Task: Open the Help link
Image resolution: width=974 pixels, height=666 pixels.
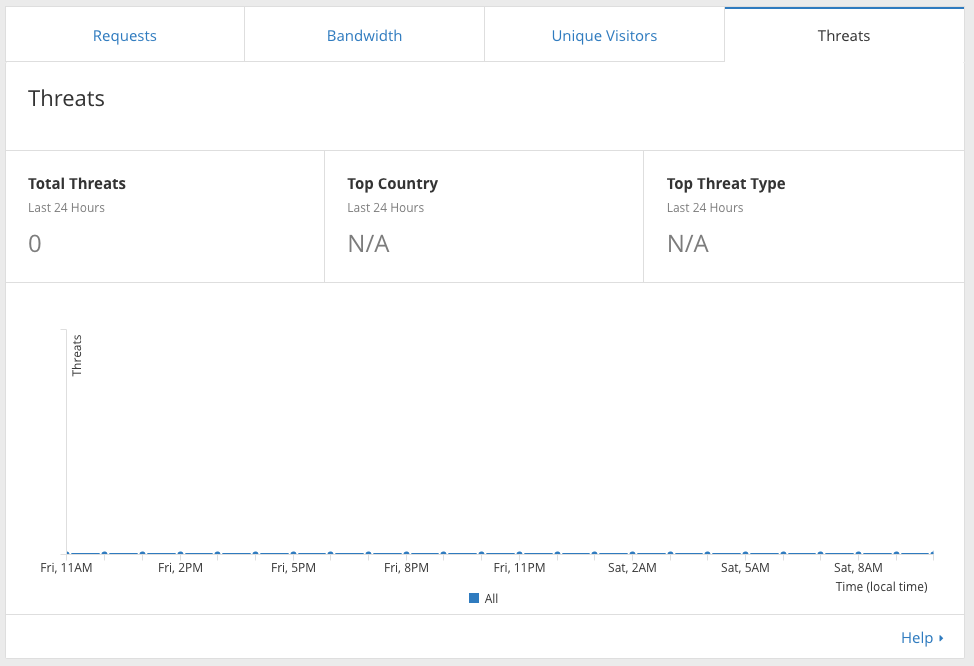Action: click(916, 638)
